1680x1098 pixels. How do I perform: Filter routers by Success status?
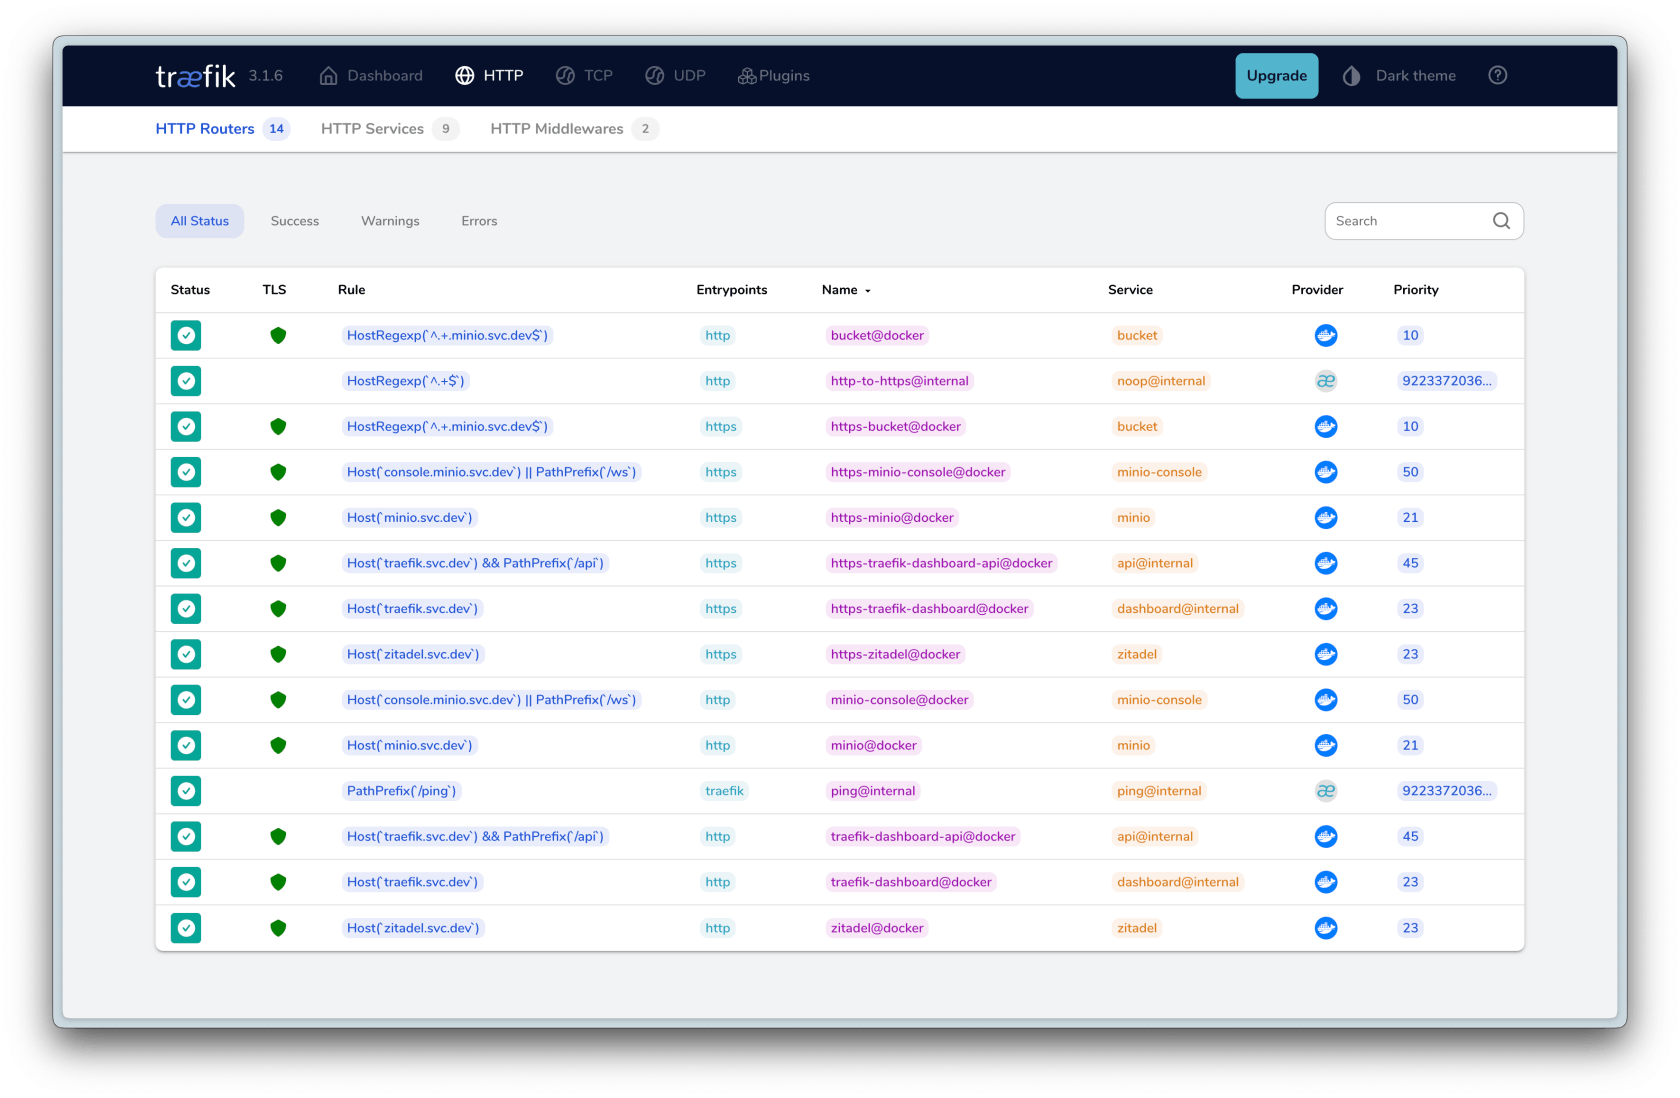(x=295, y=221)
